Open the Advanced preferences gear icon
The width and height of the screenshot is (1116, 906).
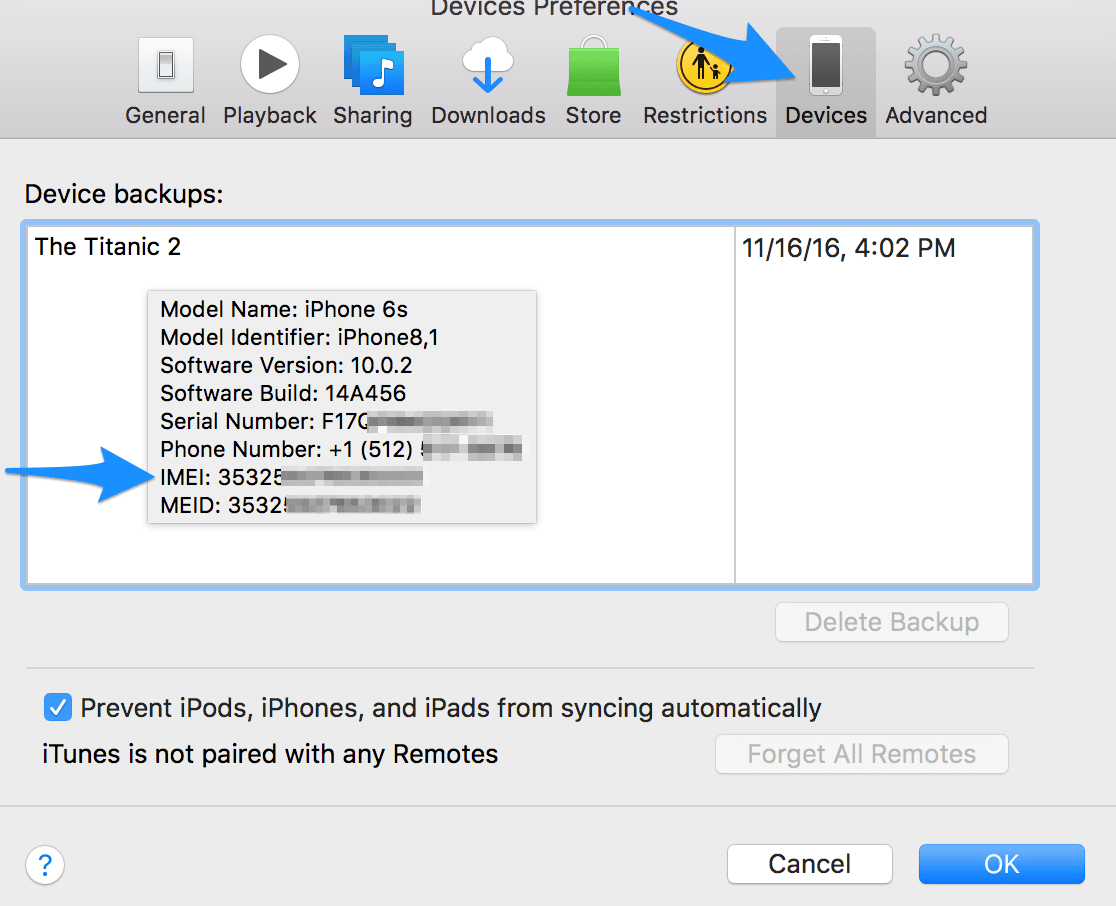tap(934, 63)
